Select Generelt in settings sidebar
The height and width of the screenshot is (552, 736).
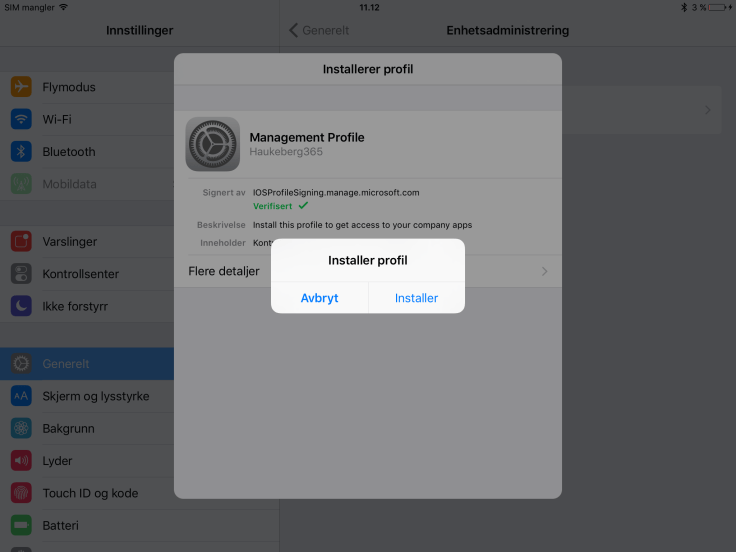[66, 364]
